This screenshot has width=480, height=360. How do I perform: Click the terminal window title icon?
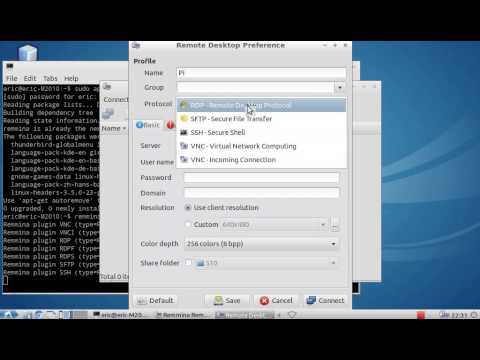10,66
